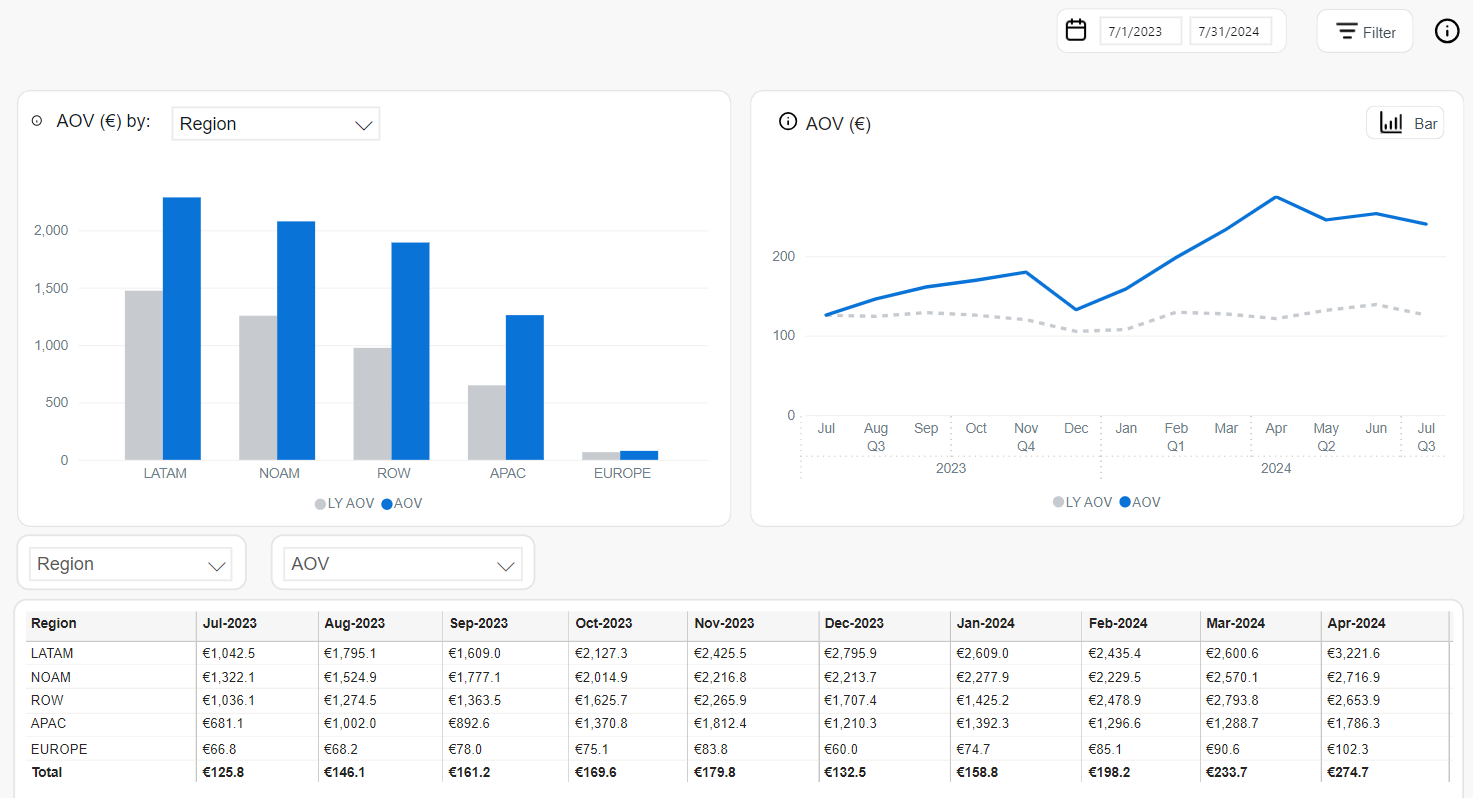The width and height of the screenshot is (1473, 798).
Task: Click the gray ROW LY AOV bar
Action: point(372,404)
